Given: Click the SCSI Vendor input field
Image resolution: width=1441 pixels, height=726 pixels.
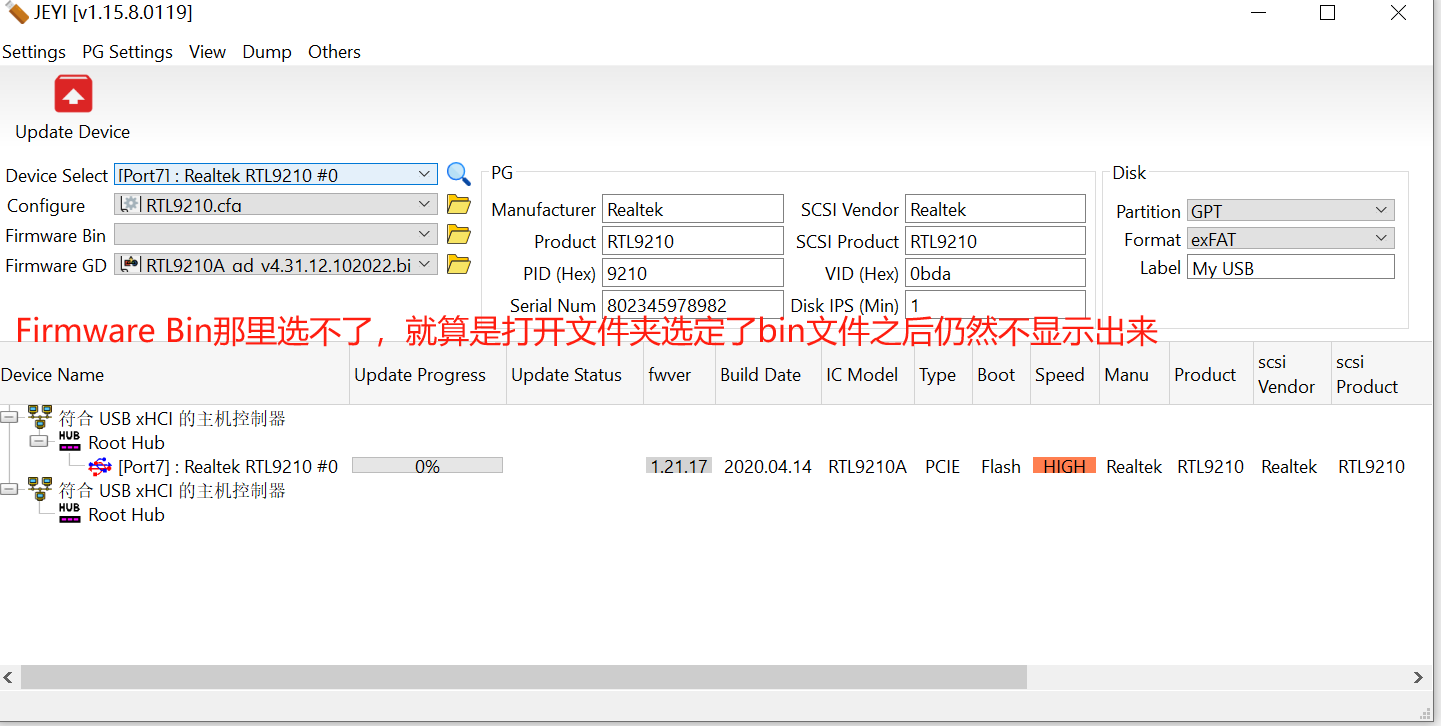Looking at the screenshot, I should [995, 209].
